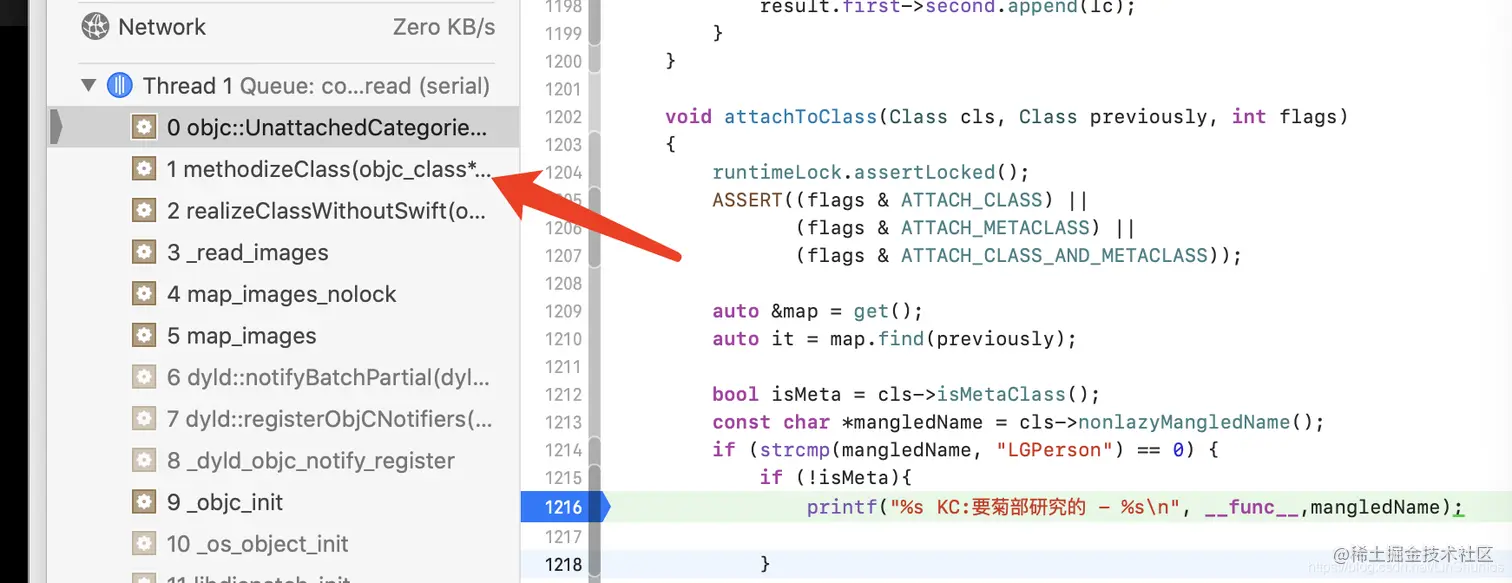This screenshot has width=1512, height=583.
Task: Collapse the Thread 1 disclosure triangle
Action: [89, 85]
